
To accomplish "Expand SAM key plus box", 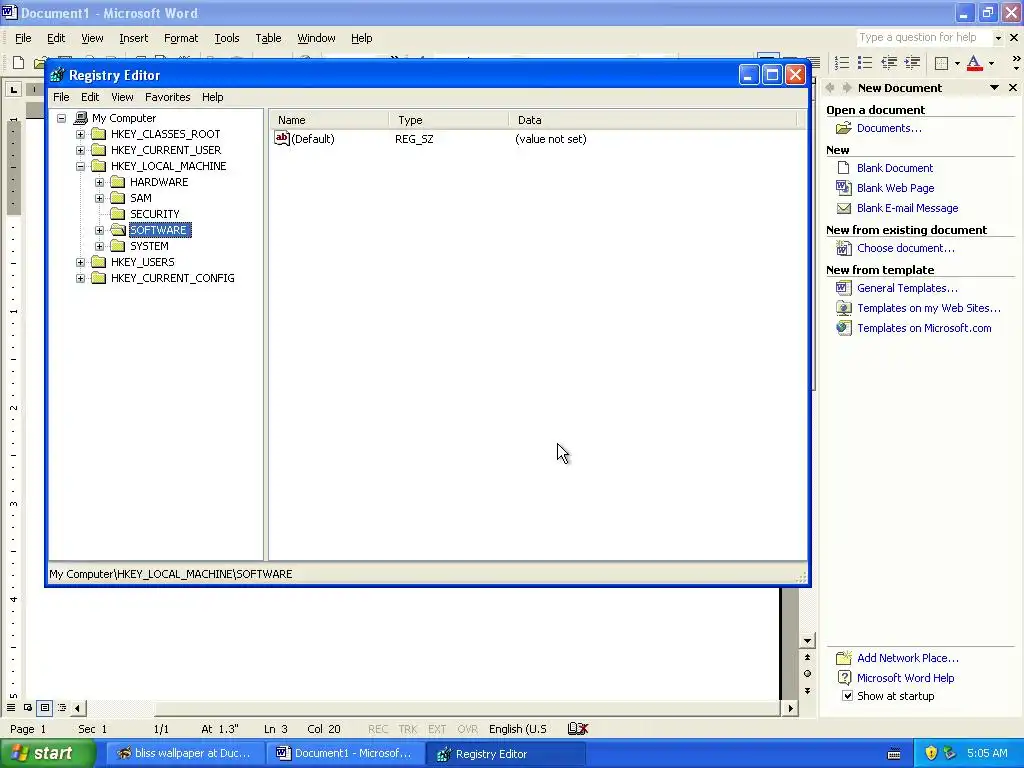I will (99, 199).
